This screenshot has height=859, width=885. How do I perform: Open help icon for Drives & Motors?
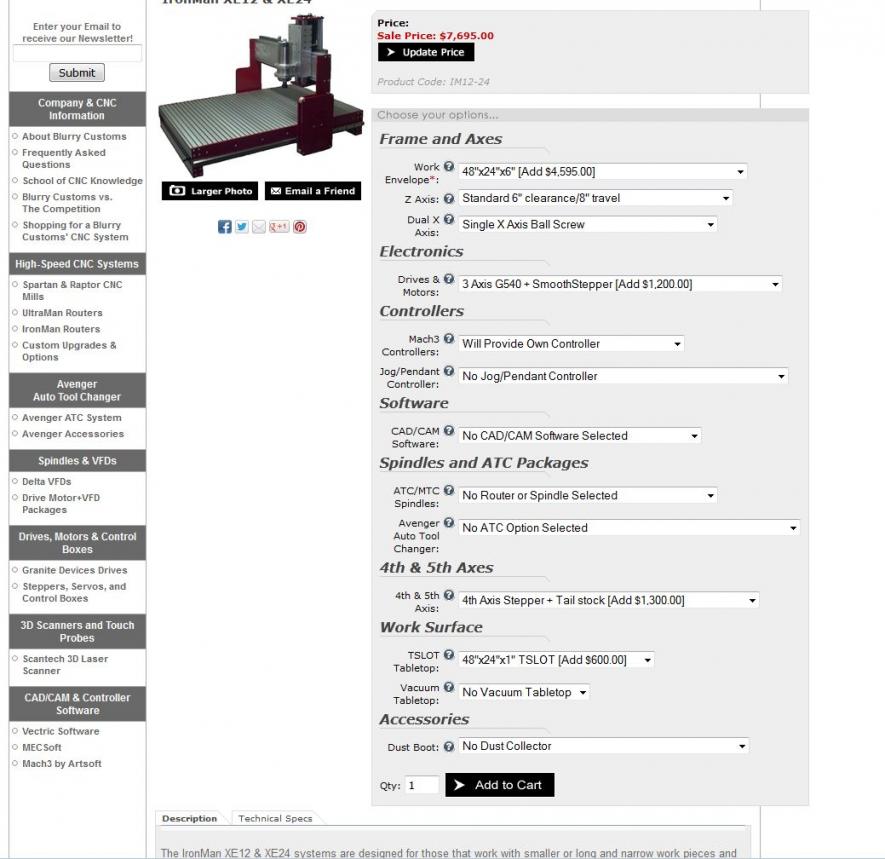tap(449, 280)
